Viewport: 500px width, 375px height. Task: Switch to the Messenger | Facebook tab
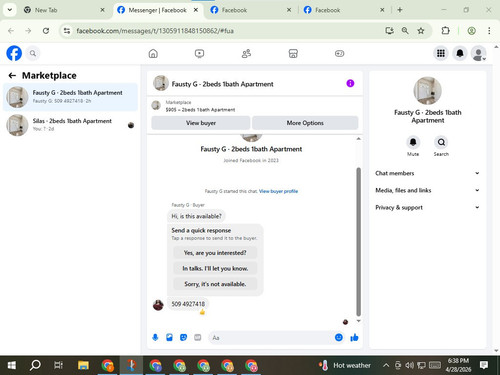click(x=158, y=10)
